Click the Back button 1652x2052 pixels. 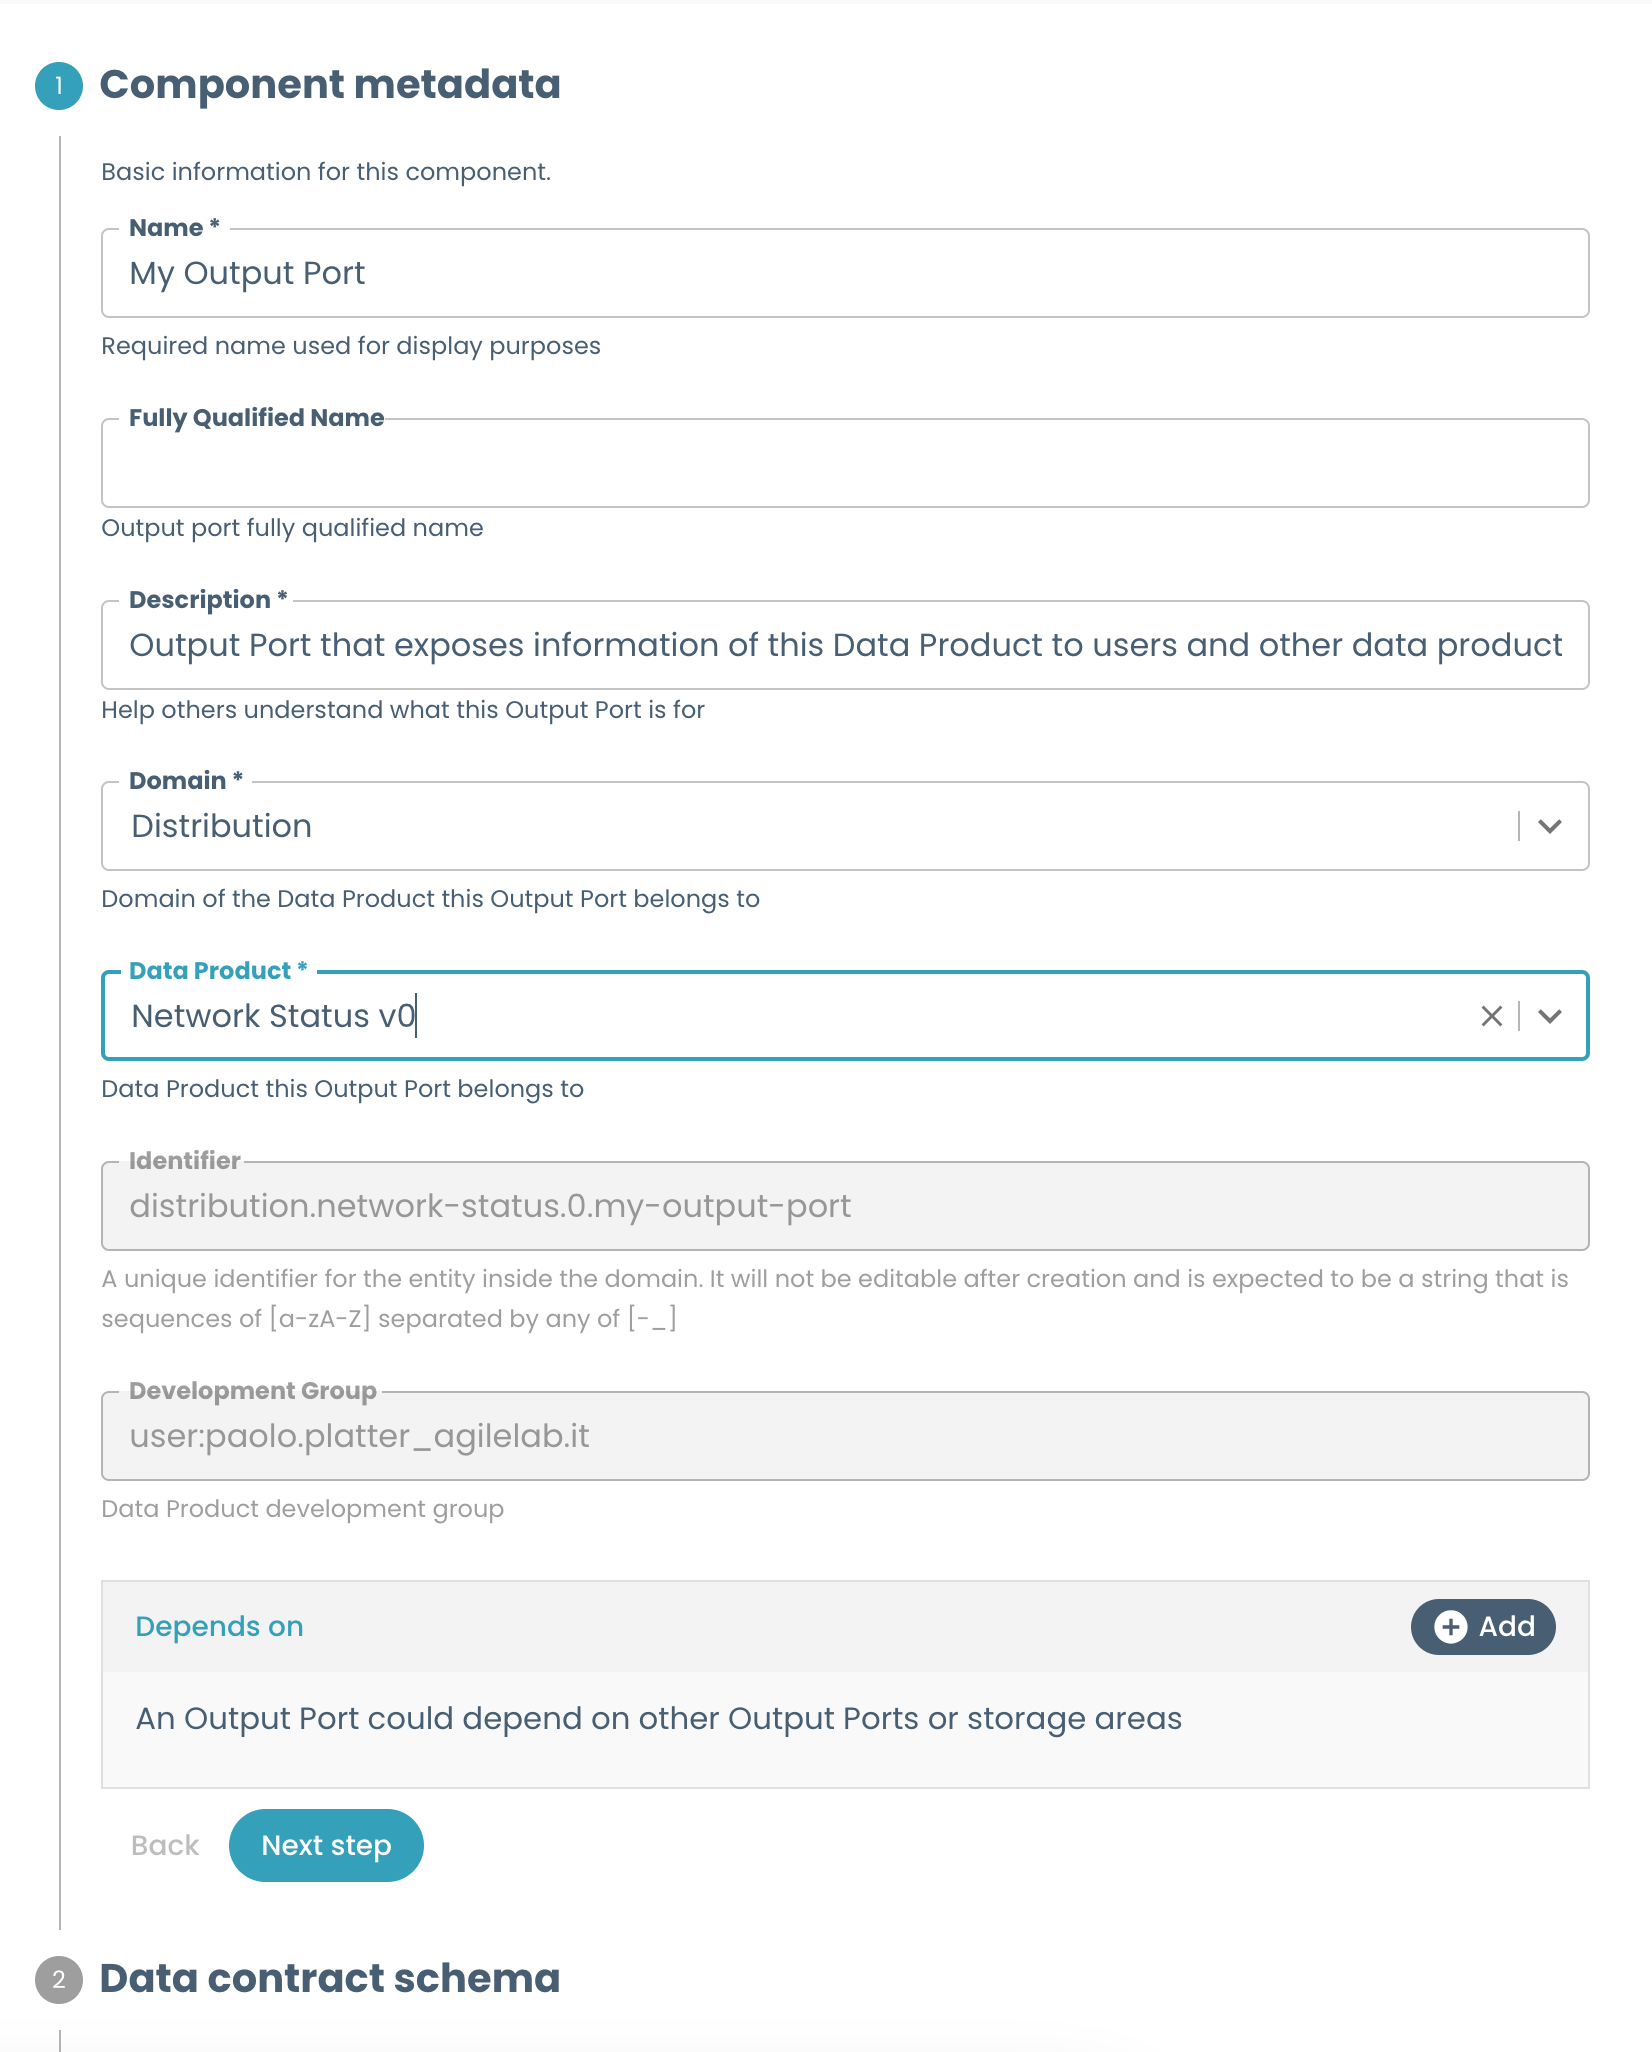click(x=165, y=1845)
